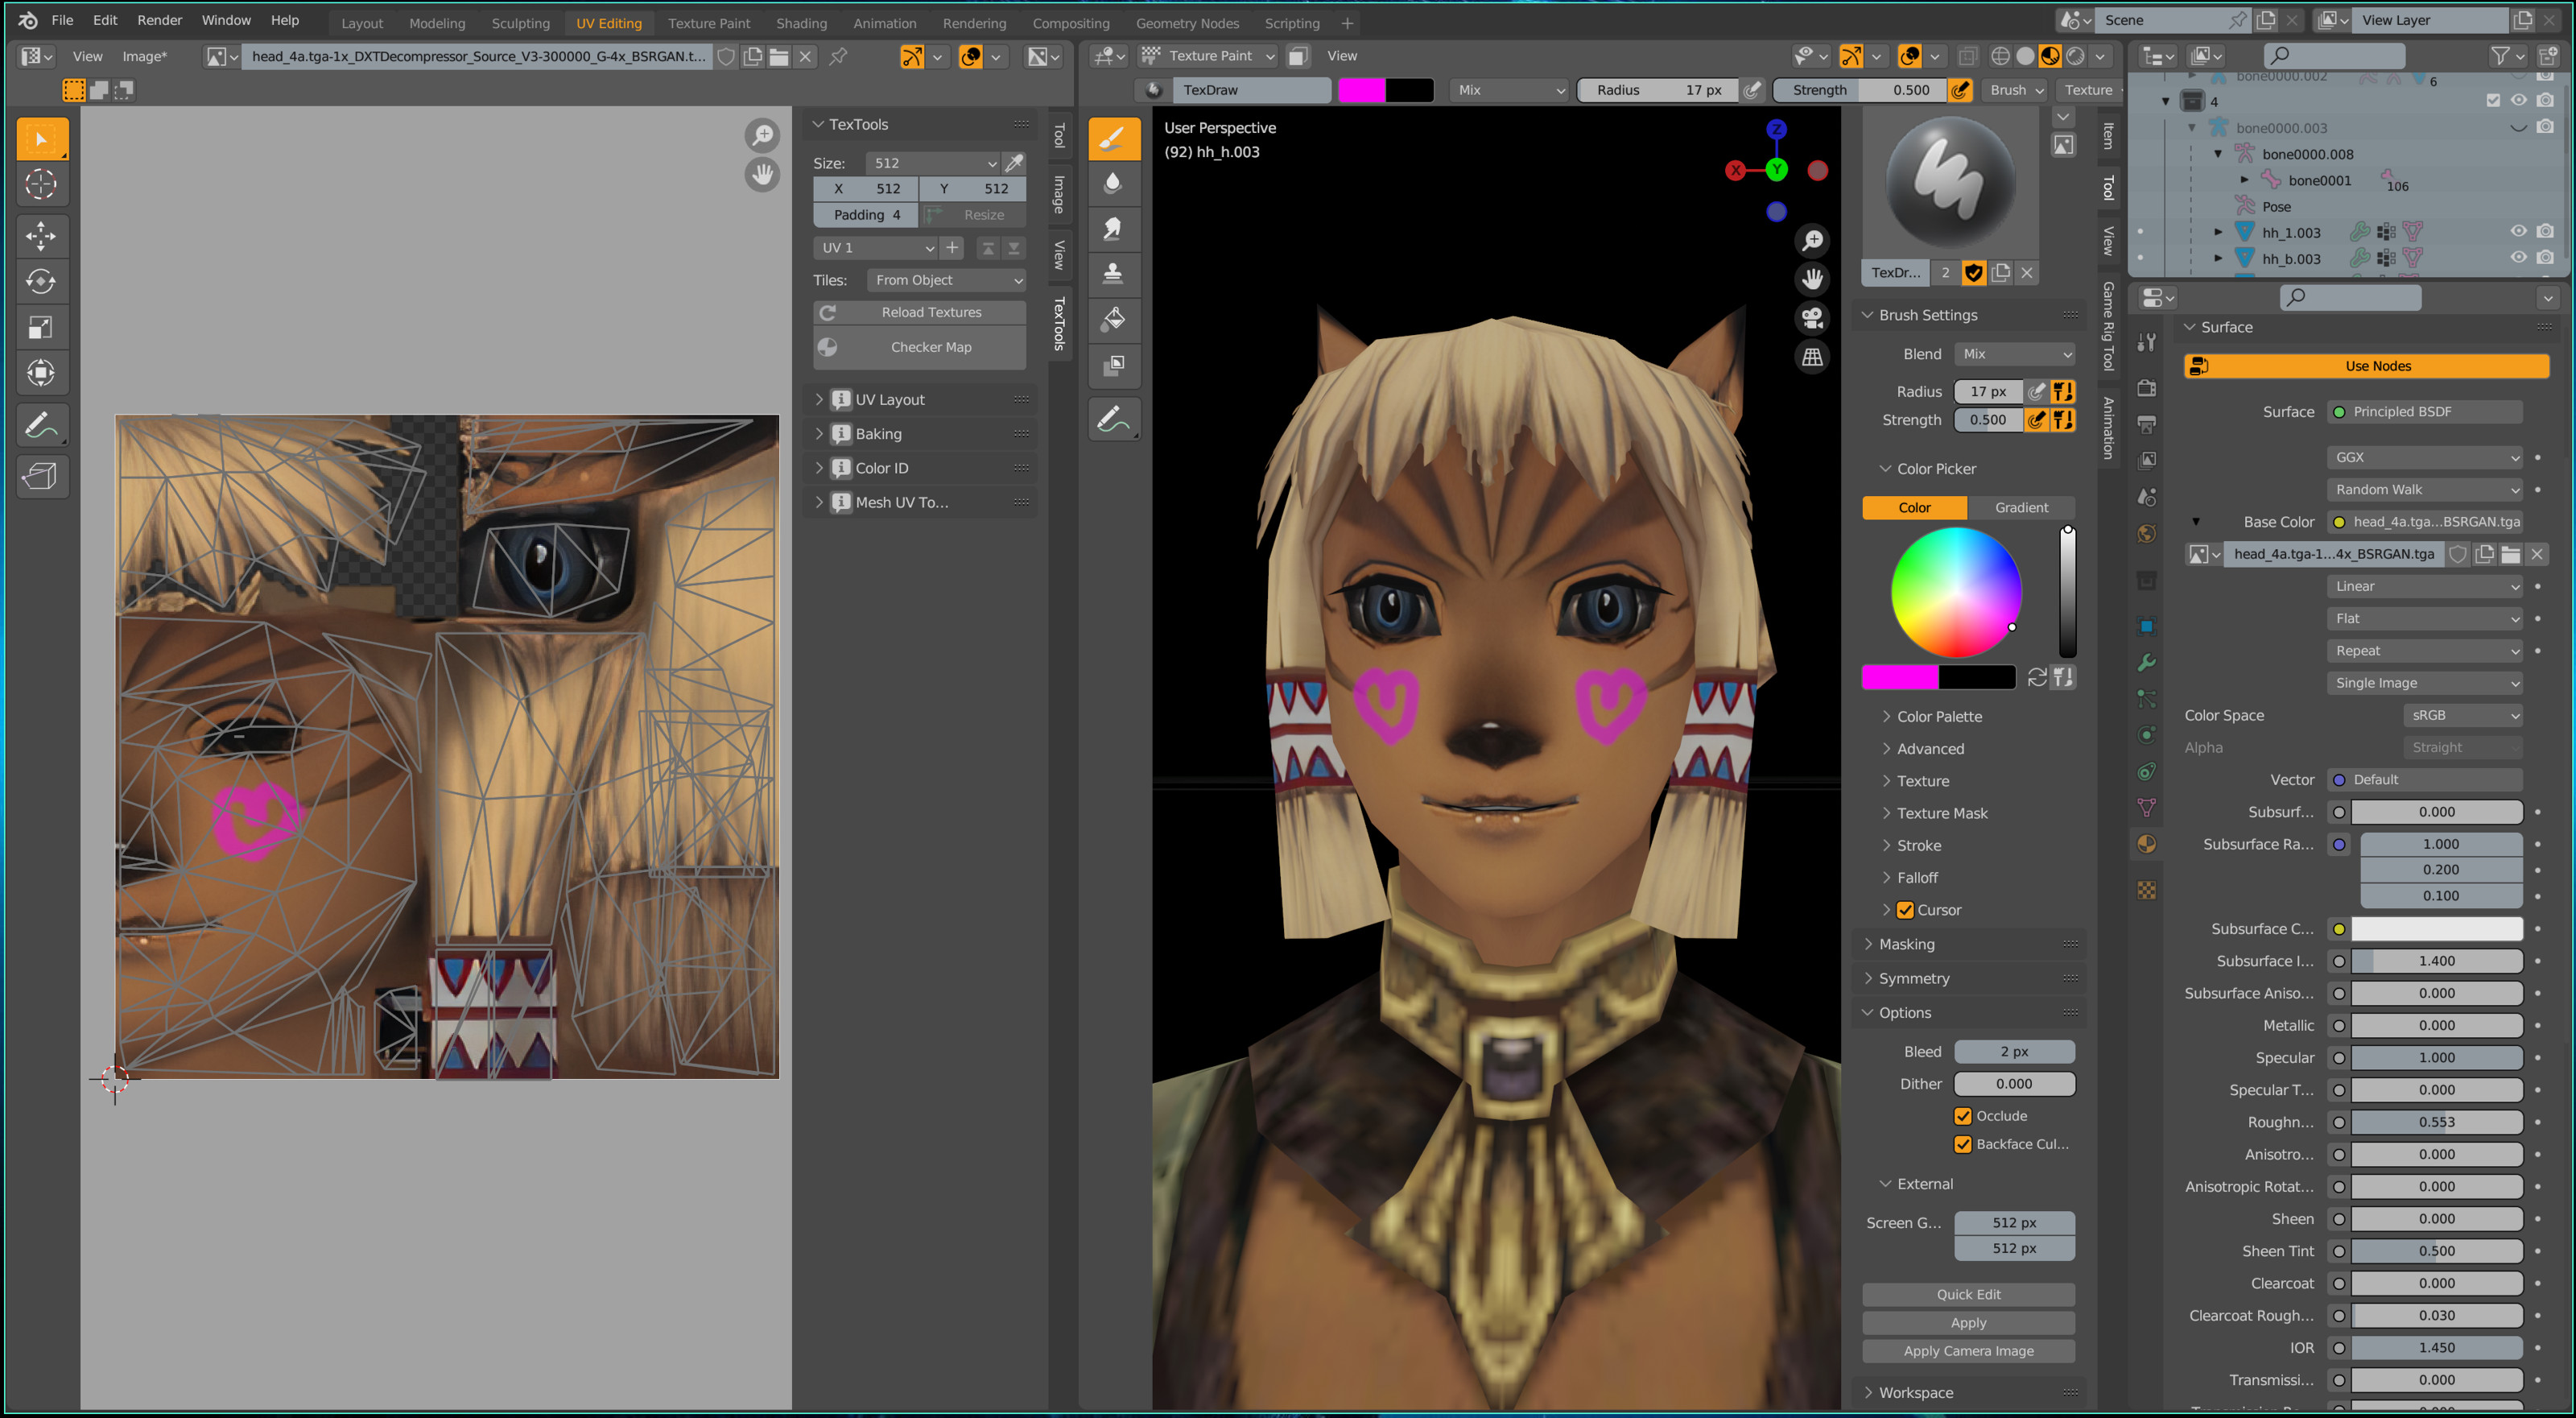2576x1418 pixels.
Task: Hide hh_b.003 in viewport via eye icon
Action: (2518, 258)
